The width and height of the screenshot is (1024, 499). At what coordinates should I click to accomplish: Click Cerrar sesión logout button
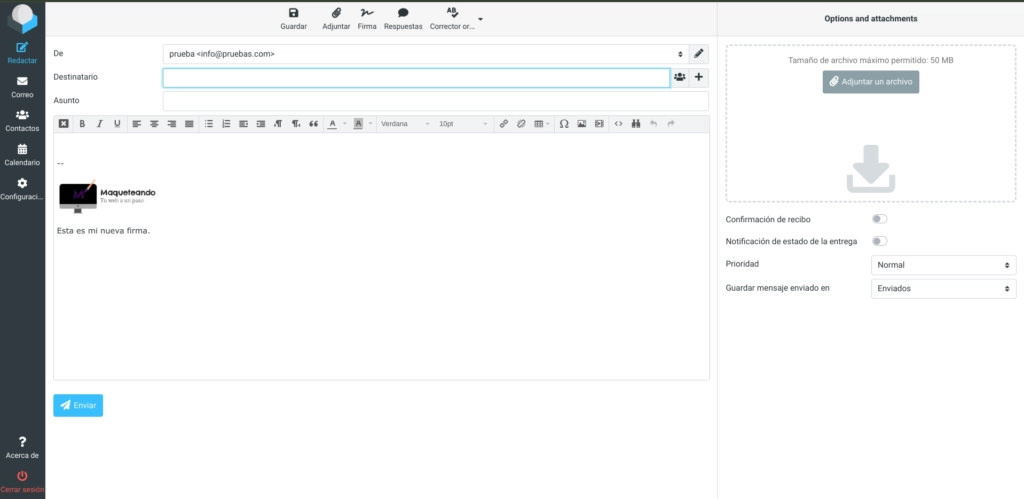(x=22, y=481)
